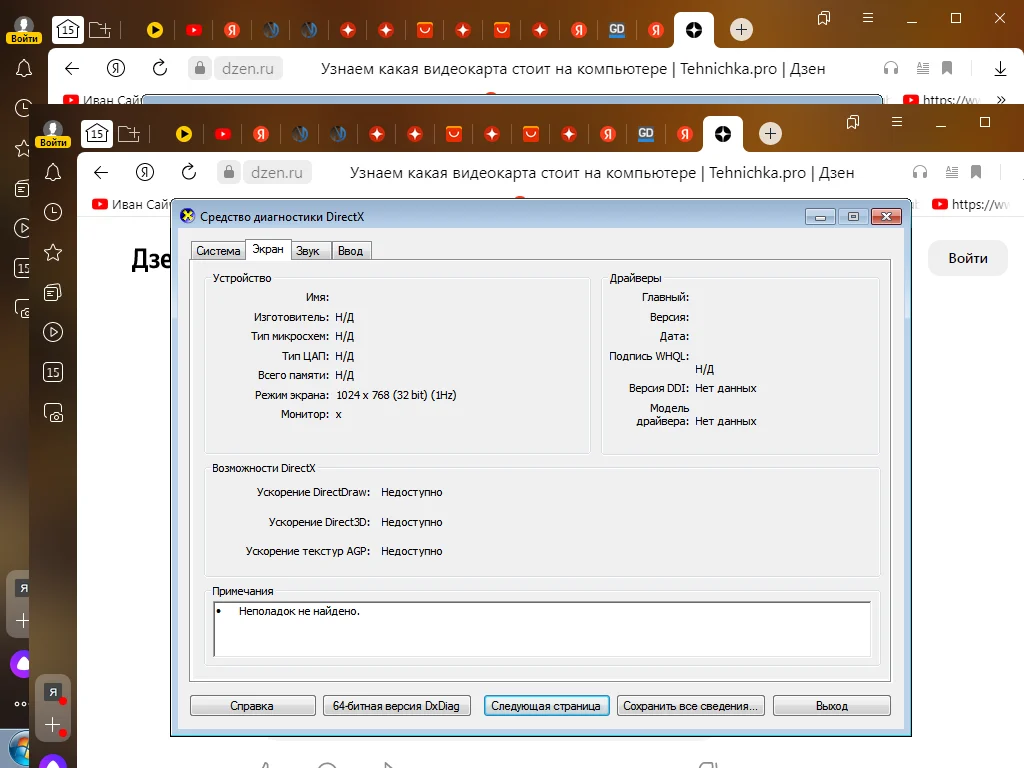Expand bookmarks overflow chevrons in outer browser

[x=1000, y=99]
